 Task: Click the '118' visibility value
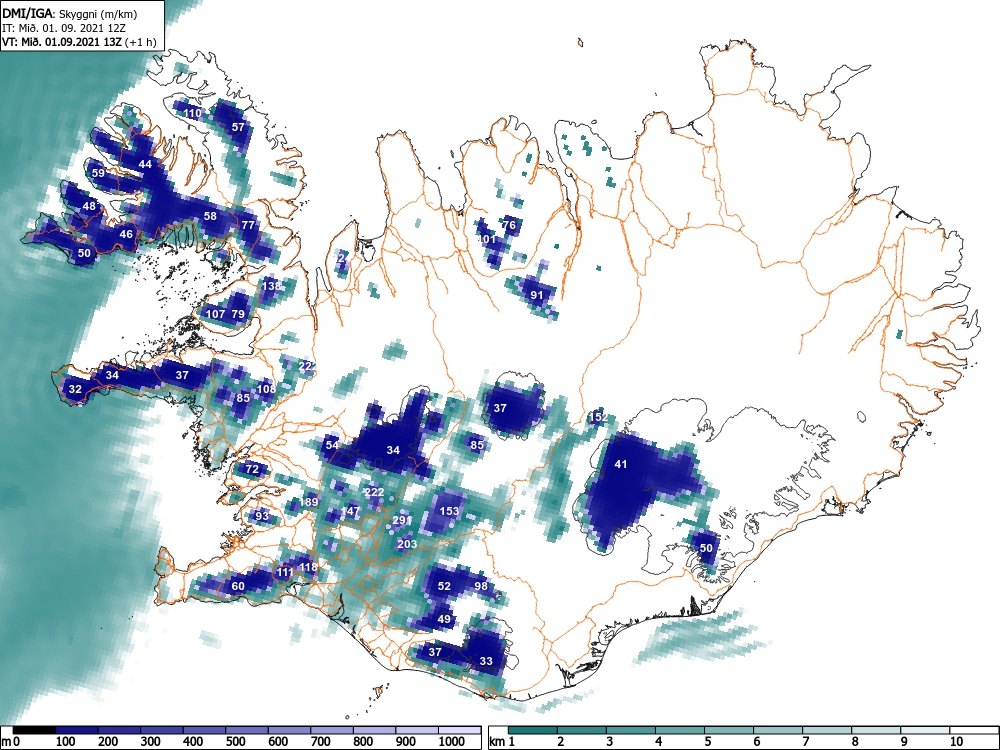[308, 567]
